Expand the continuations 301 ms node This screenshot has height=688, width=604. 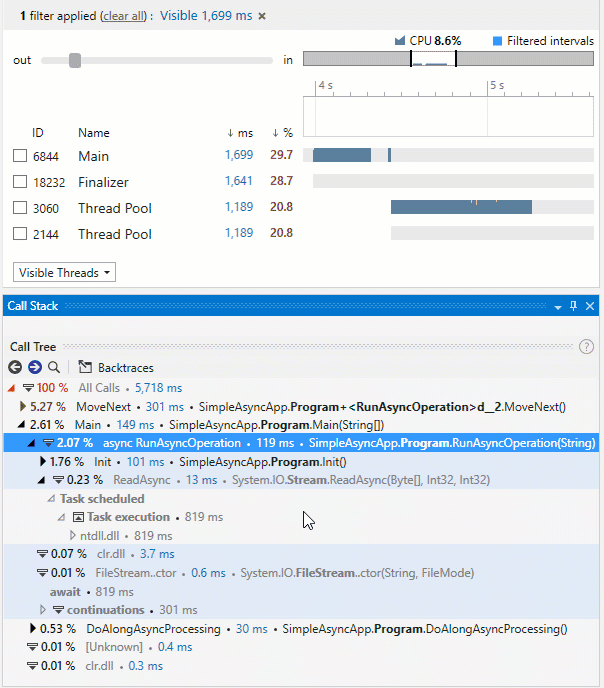click(x=43, y=610)
